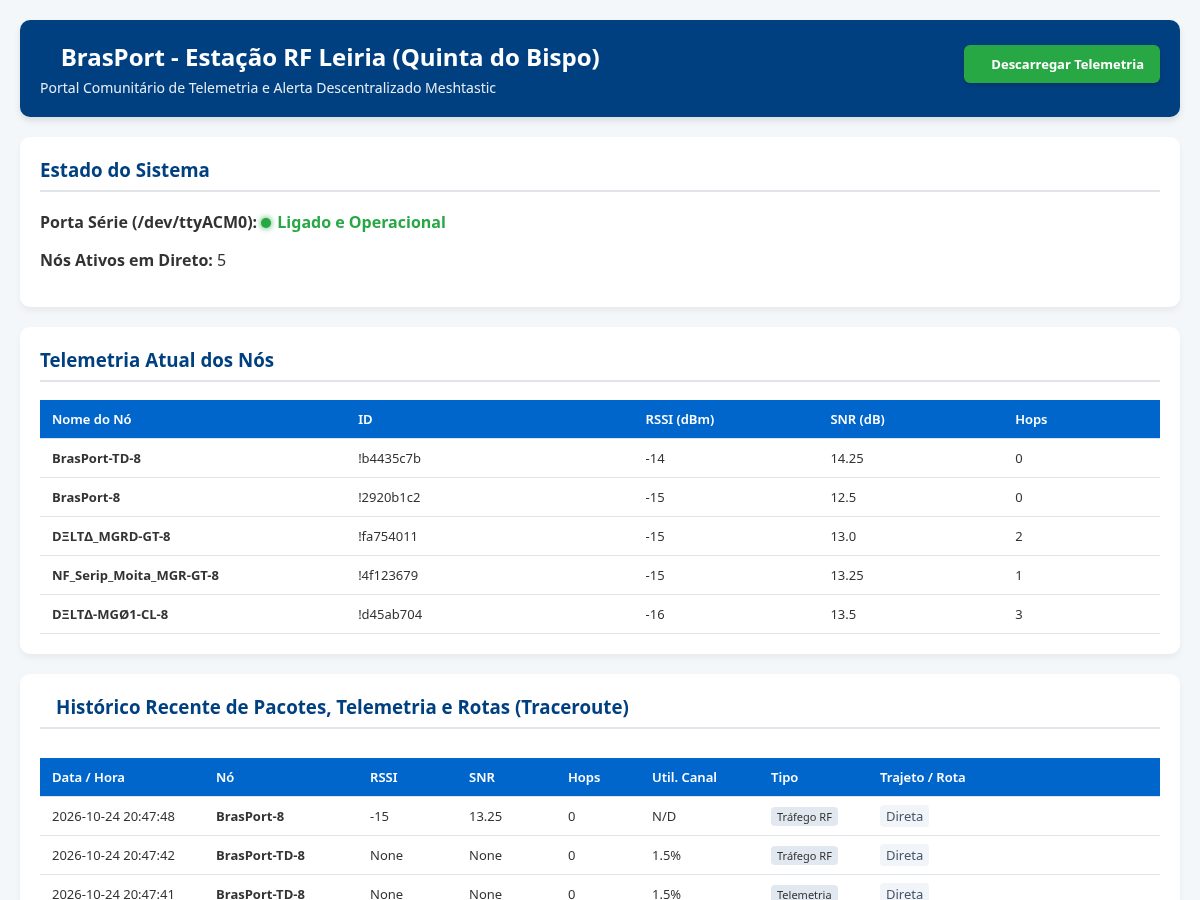
Task: Click the 'Tráfego RF' badge in the 20:47:48 row
Action: coord(804,816)
